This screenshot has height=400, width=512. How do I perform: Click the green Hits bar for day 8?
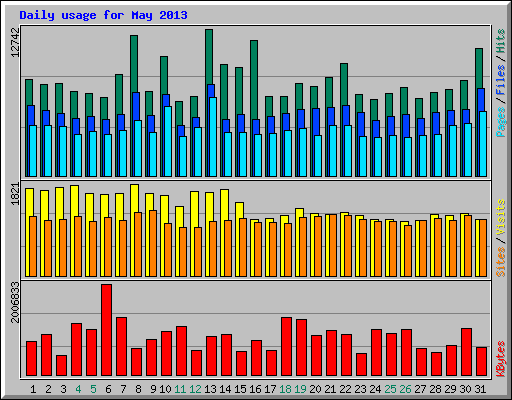click(x=134, y=63)
